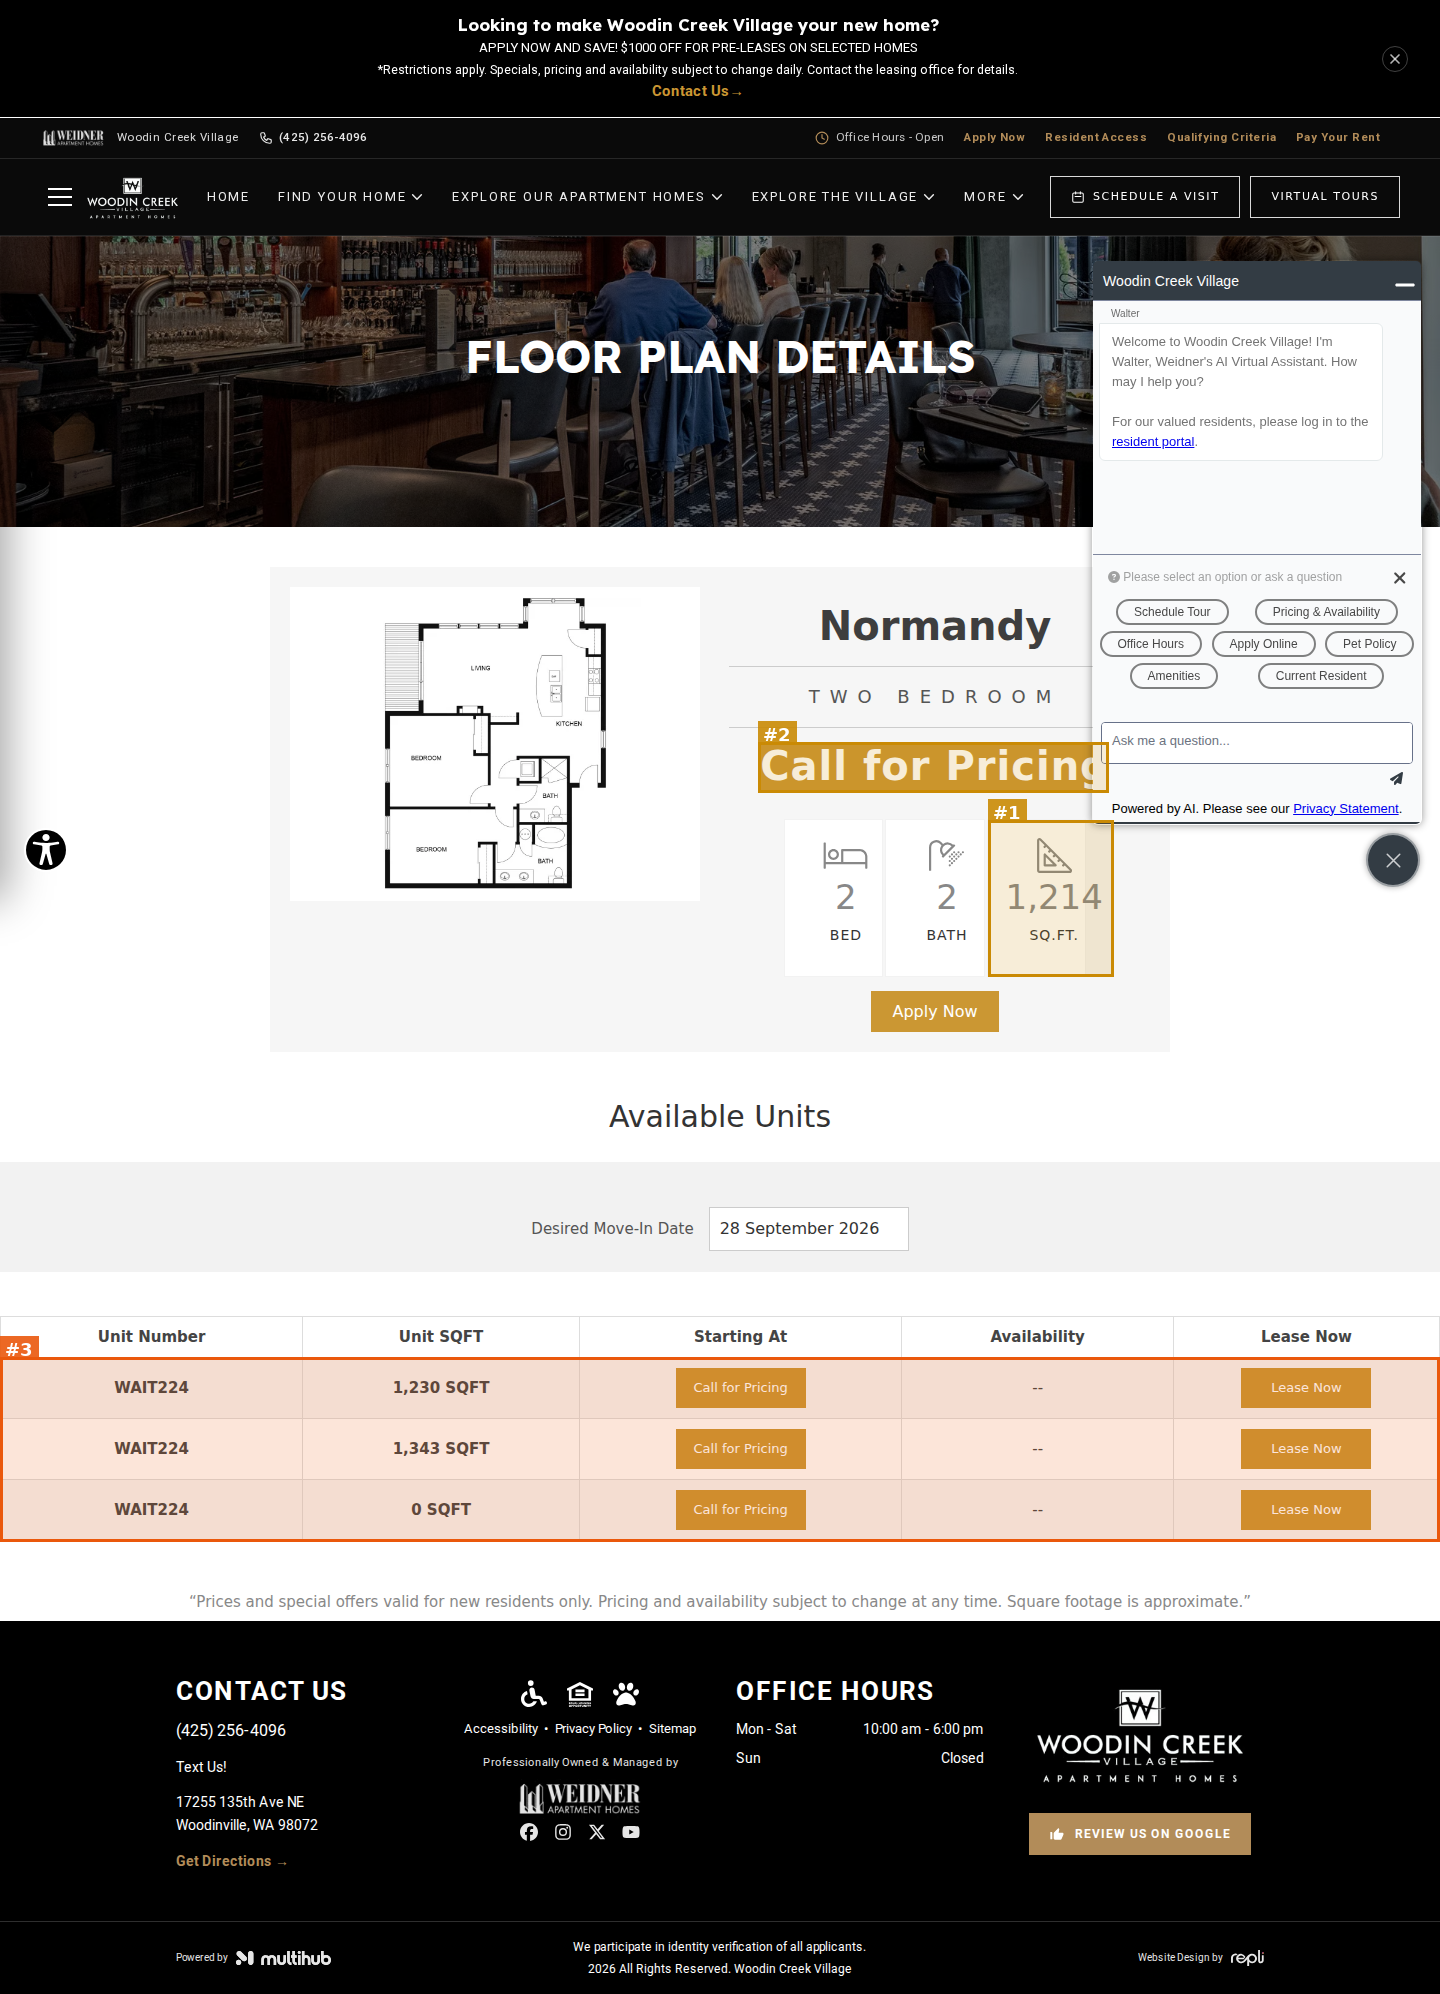Click Lease Now for the 0 SQFT unit

1306,1510
